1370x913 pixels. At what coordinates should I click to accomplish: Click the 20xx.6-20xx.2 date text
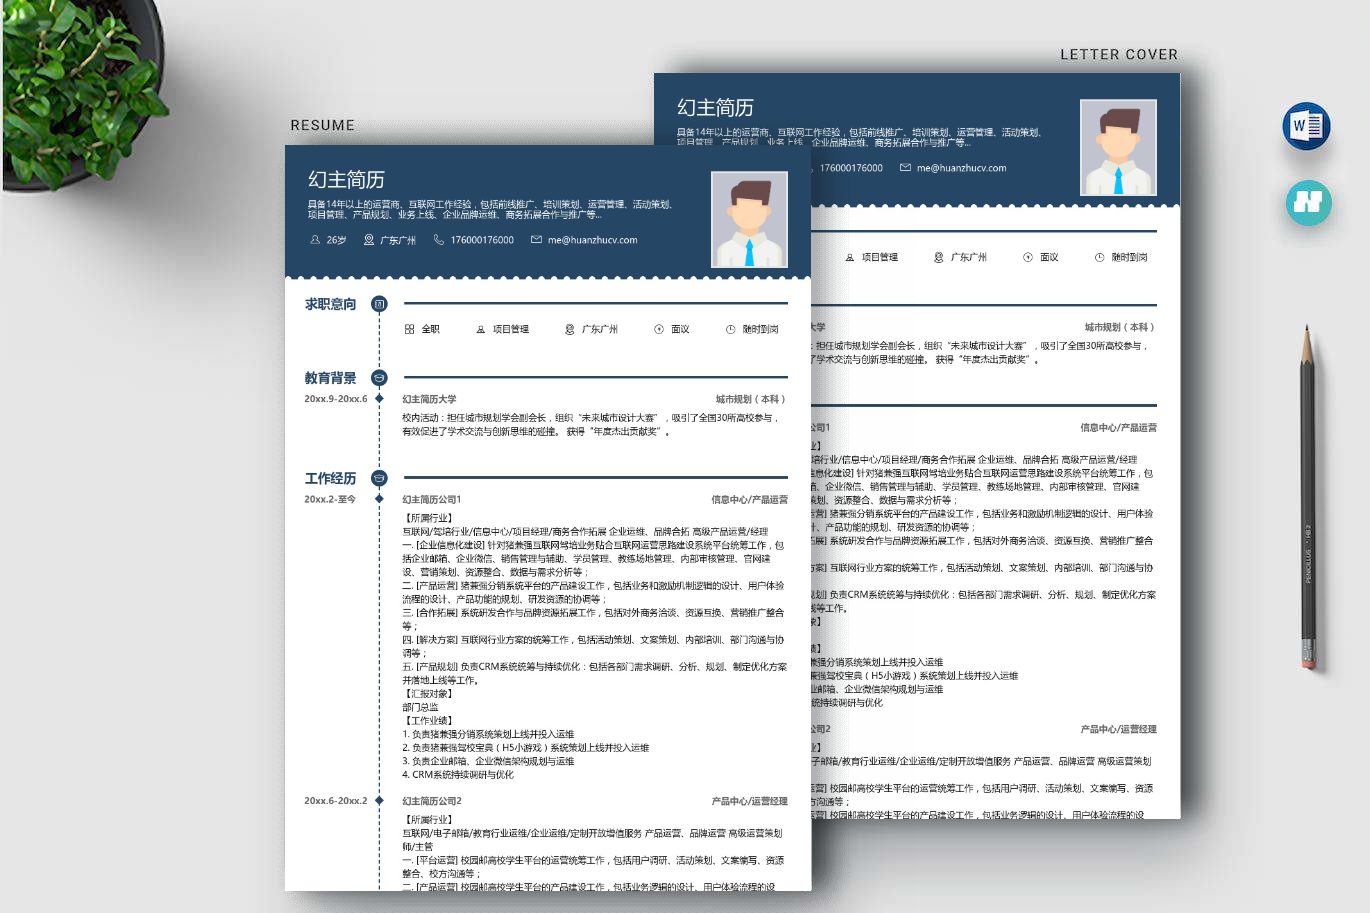click(336, 801)
